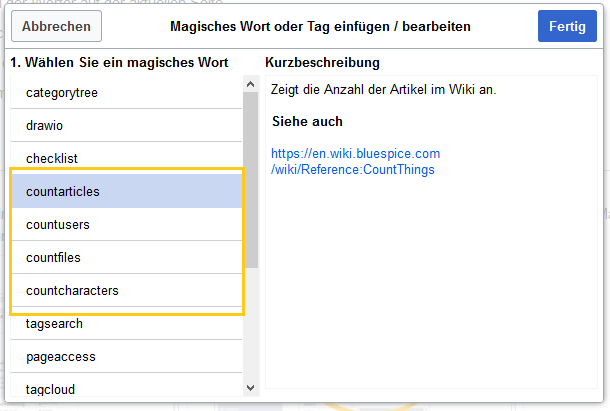Screen dimensions: 610x411
Task: Click the 'Siehe auch' heading
Action: [307, 121]
